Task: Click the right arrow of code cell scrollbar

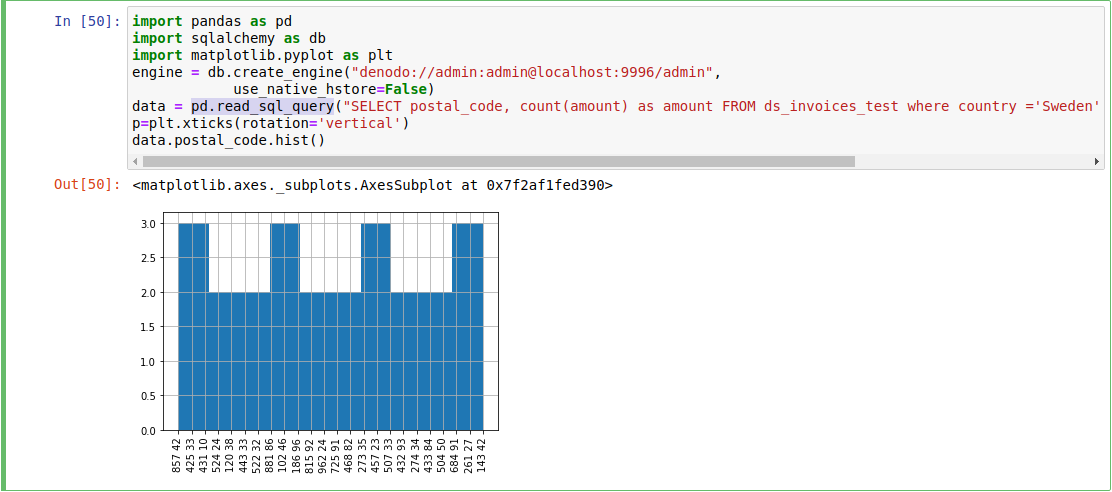Action: point(1098,162)
